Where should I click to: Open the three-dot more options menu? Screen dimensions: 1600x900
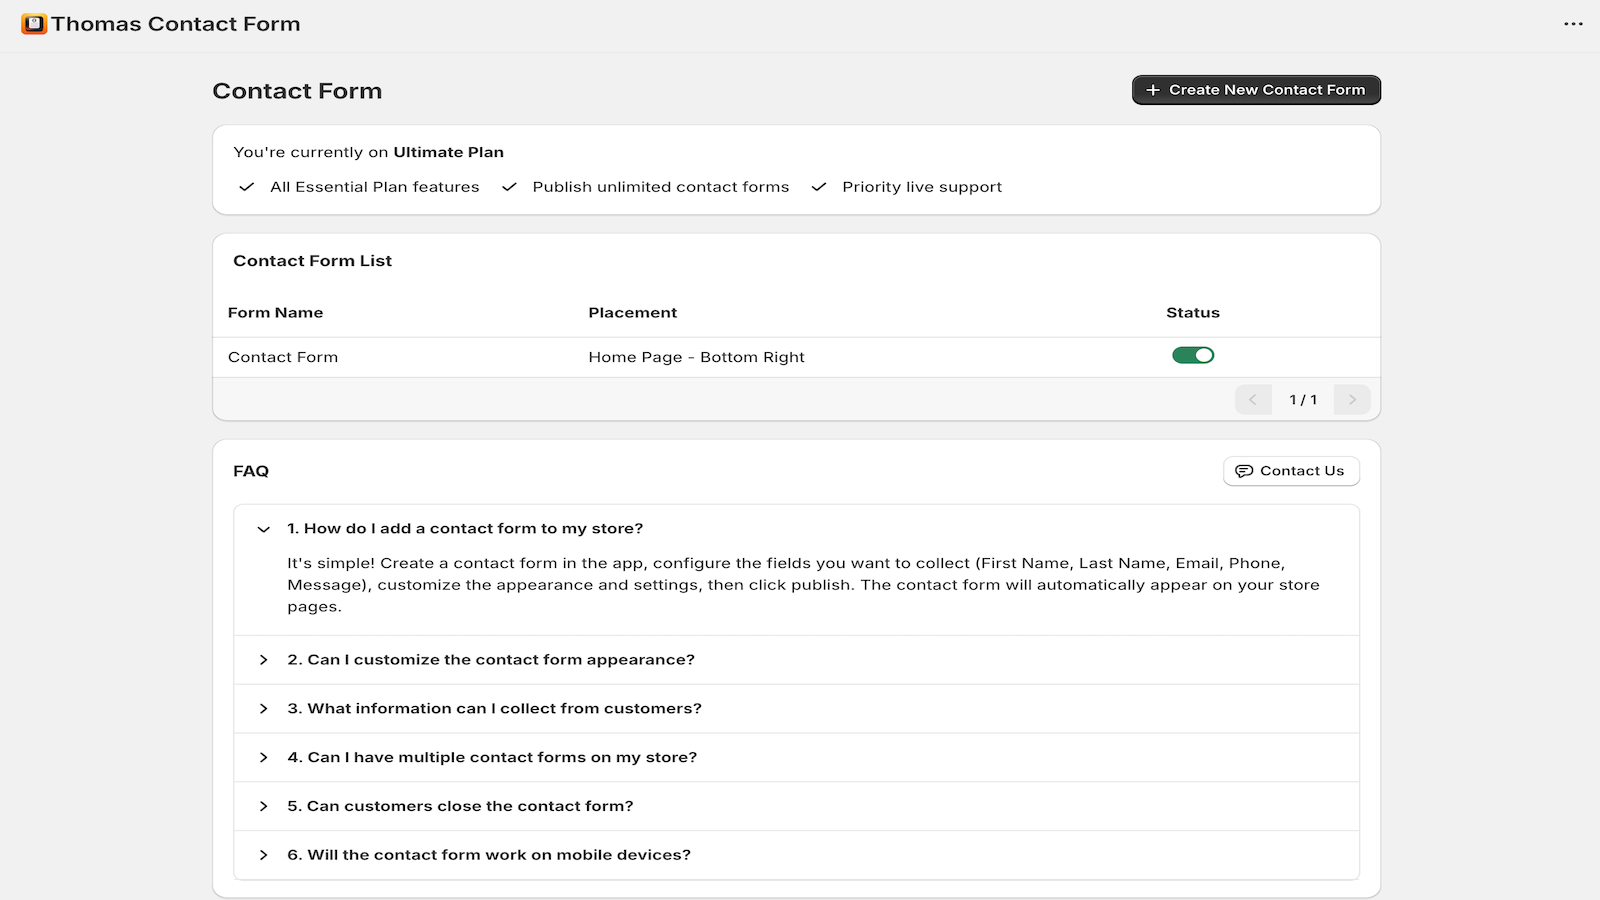[1573, 24]
